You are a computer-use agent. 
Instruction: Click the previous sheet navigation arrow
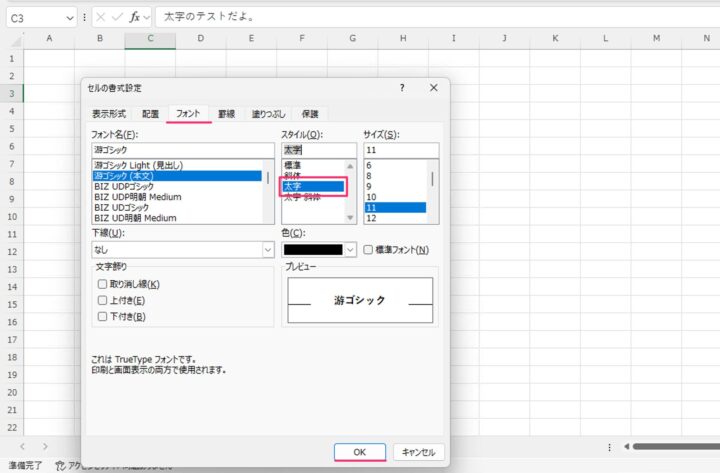coord(20,446)
